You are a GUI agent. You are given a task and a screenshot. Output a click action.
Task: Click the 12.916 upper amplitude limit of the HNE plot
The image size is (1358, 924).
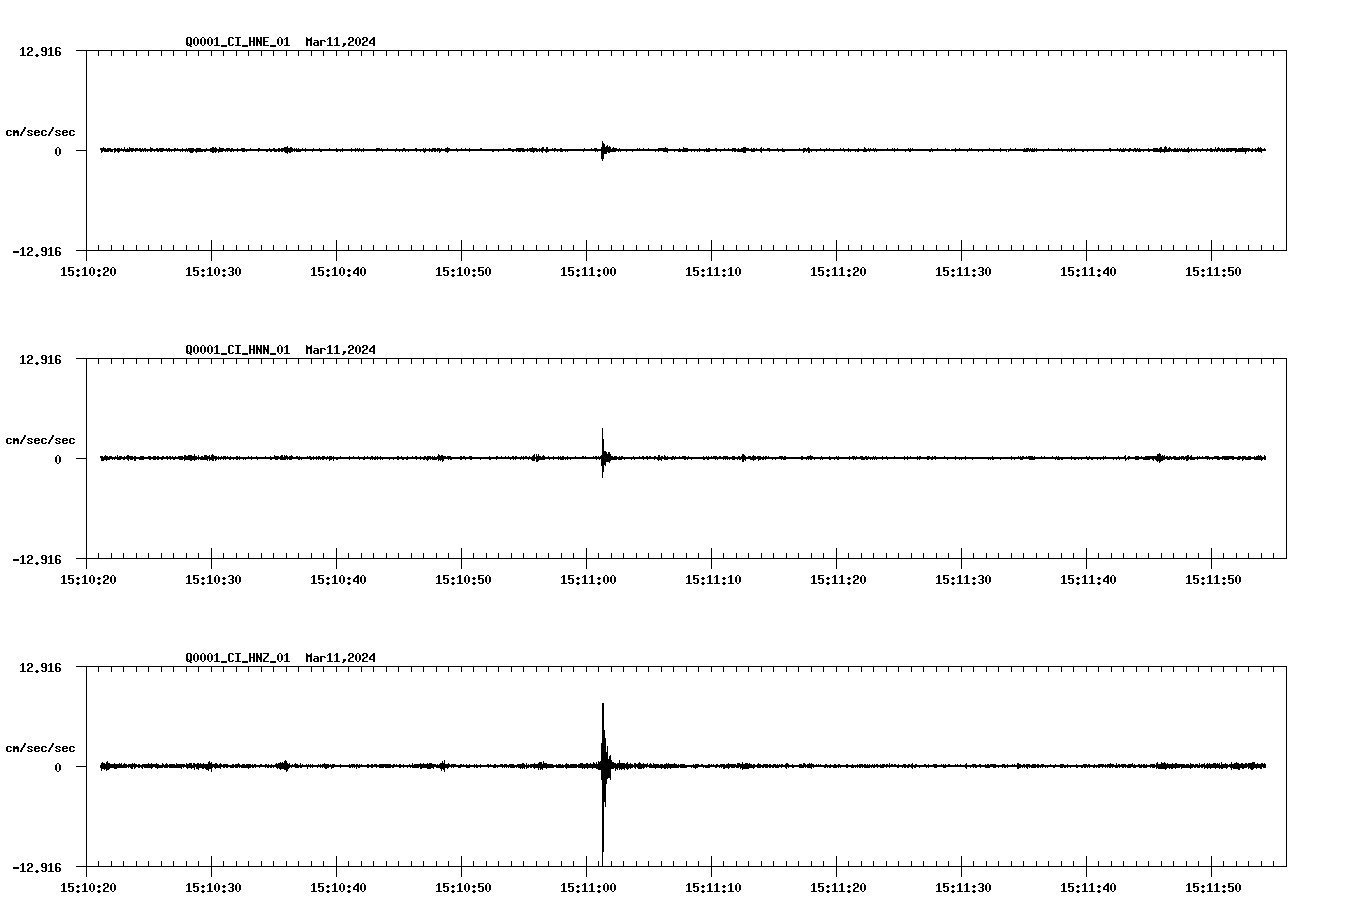pos(42,50)
